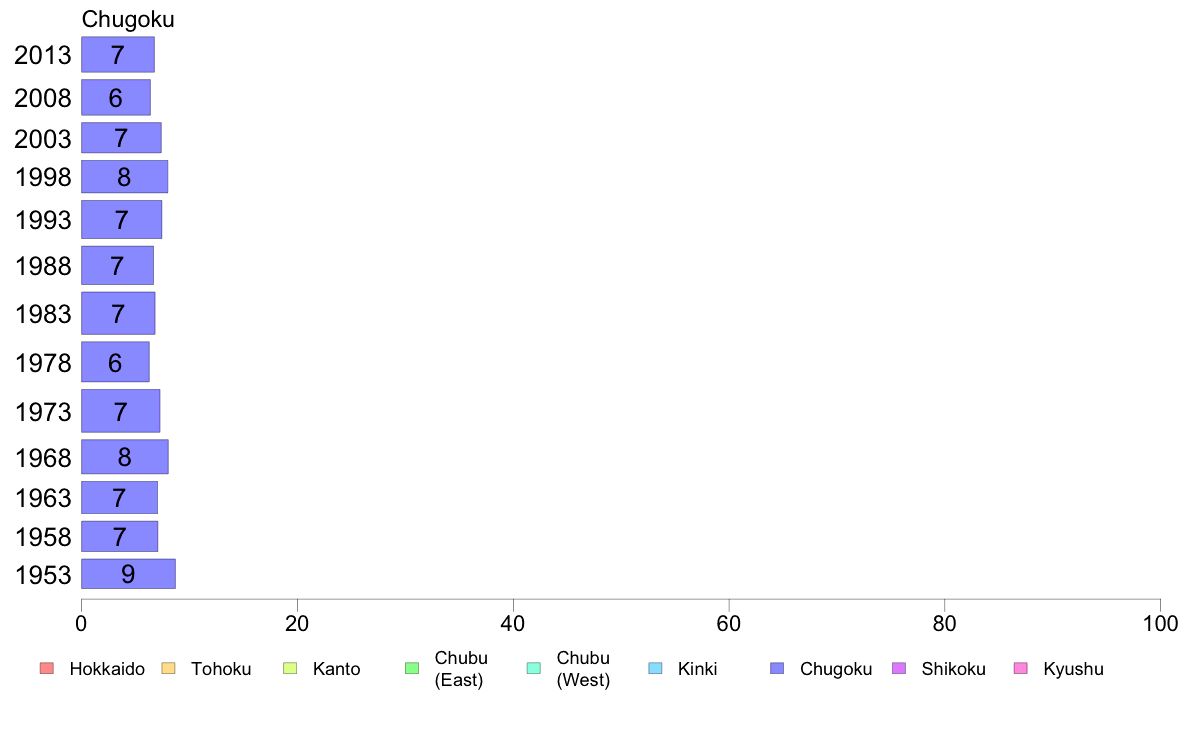
Task: Click the Chugoku title above the bars
Action: pyautogui.click(x=128, y=19)
